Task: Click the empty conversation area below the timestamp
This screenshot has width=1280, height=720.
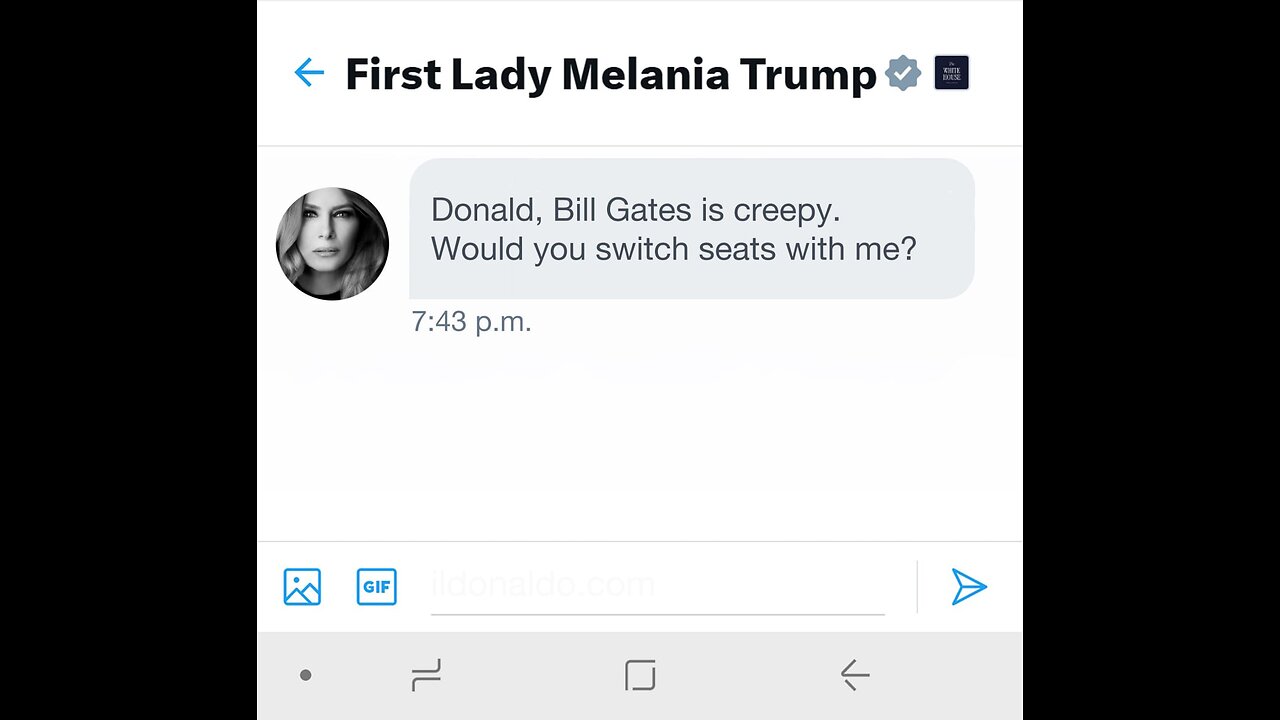Action: 640,440
